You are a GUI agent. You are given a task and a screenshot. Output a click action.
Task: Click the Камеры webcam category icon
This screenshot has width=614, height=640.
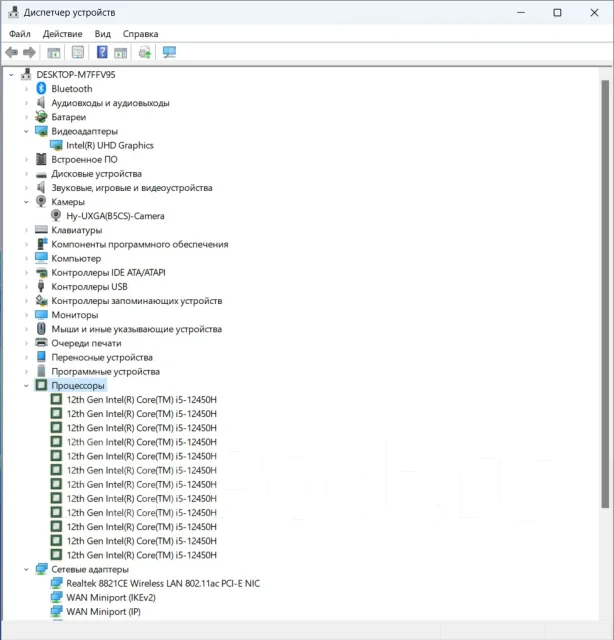coord(41,201)
